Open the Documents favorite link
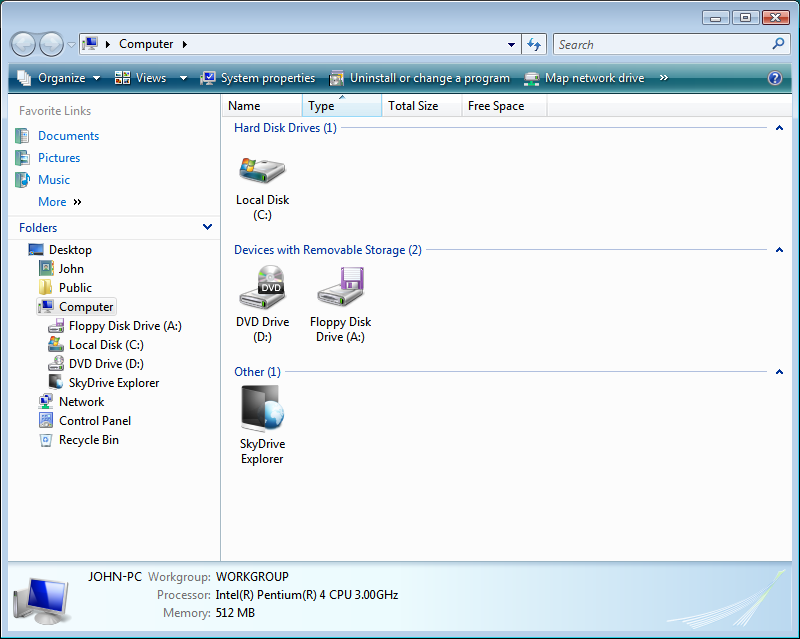The image size is (800, 639). click(68, 136)
